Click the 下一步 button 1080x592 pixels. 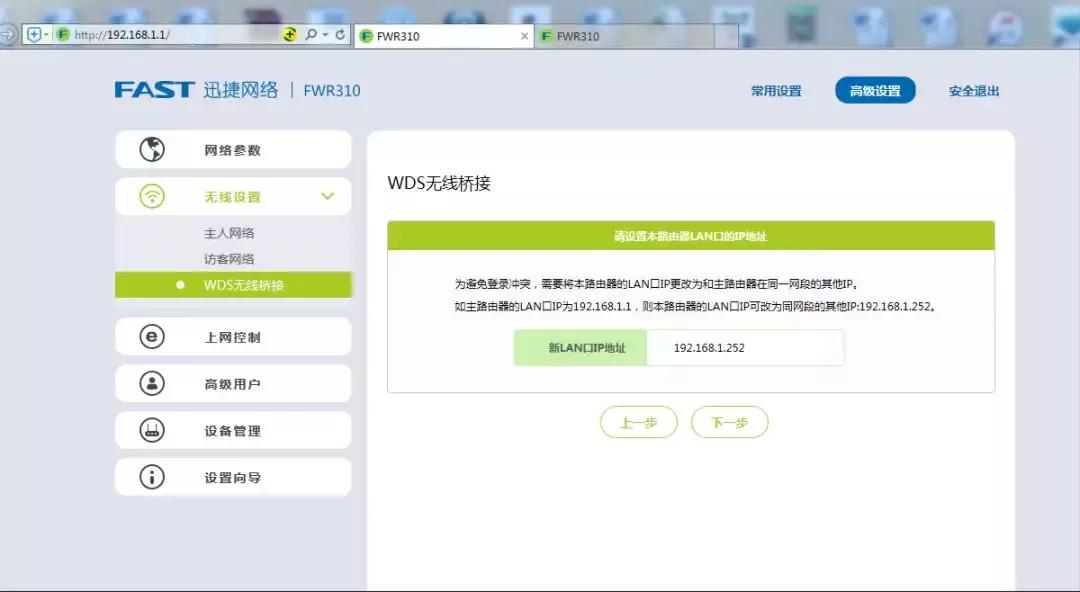point(730,422)
